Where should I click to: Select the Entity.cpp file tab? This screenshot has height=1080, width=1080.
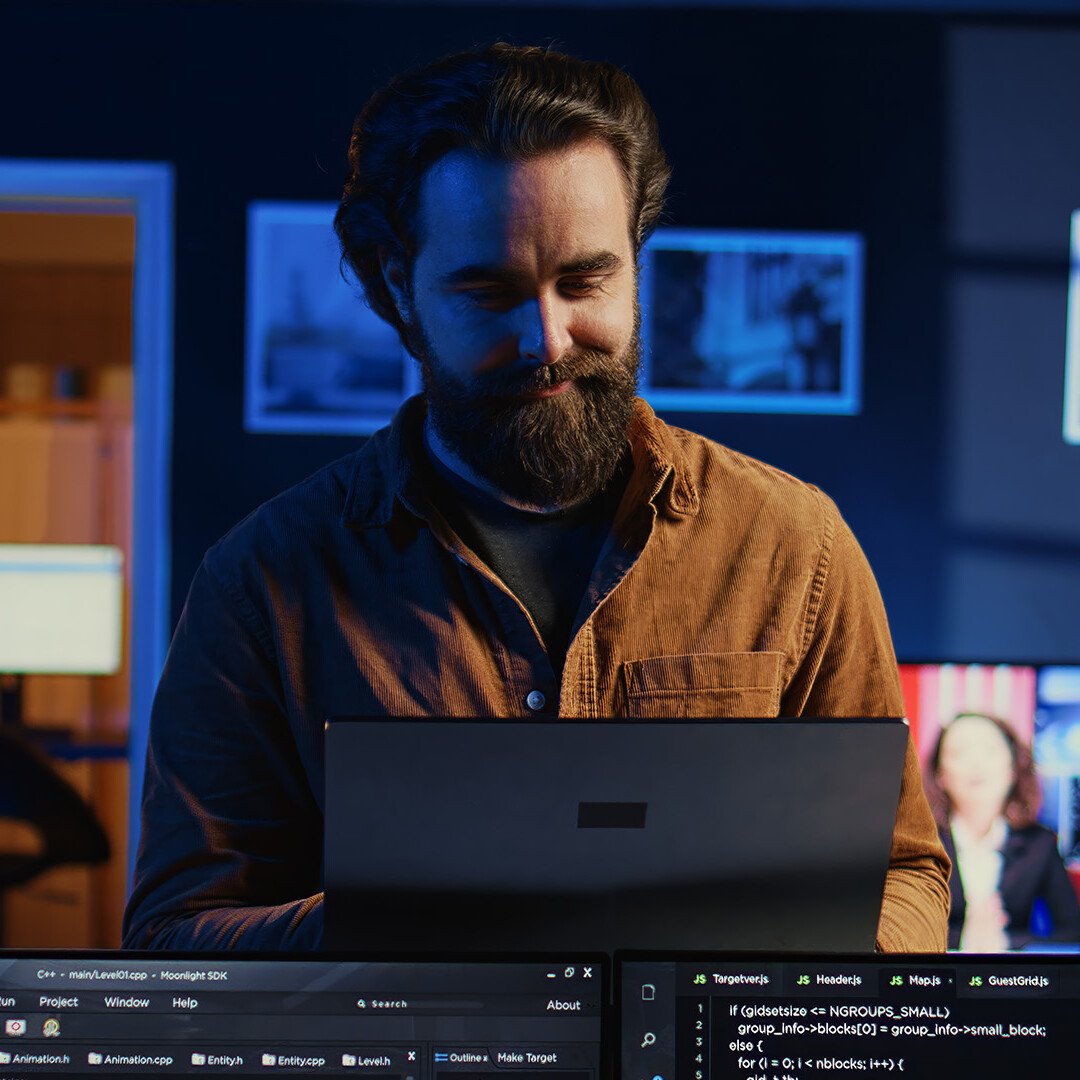click(294, 1060)
